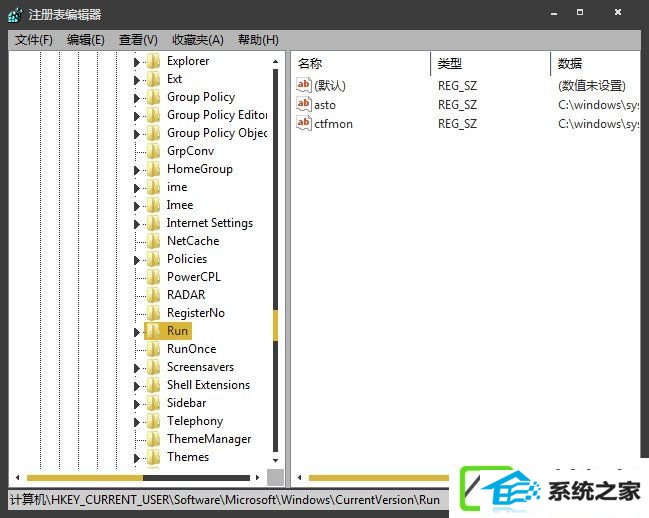Click the NetCache folder icon
This screenshot has height=518, width=649.
(x=154, y=241)
